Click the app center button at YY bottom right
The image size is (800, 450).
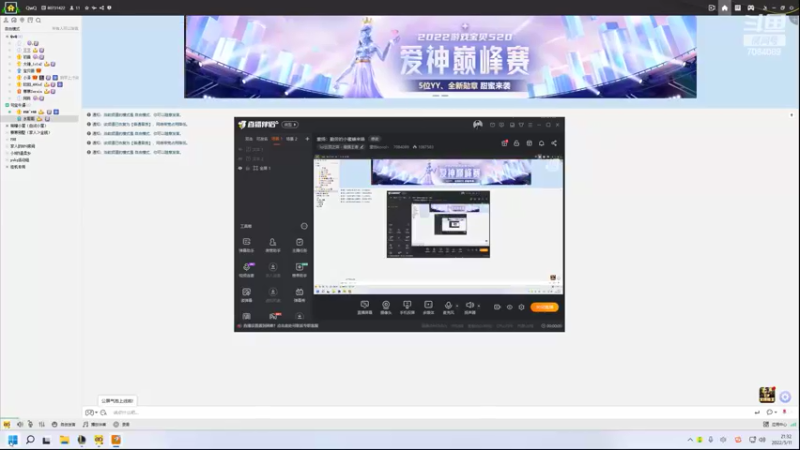(775, 424)
